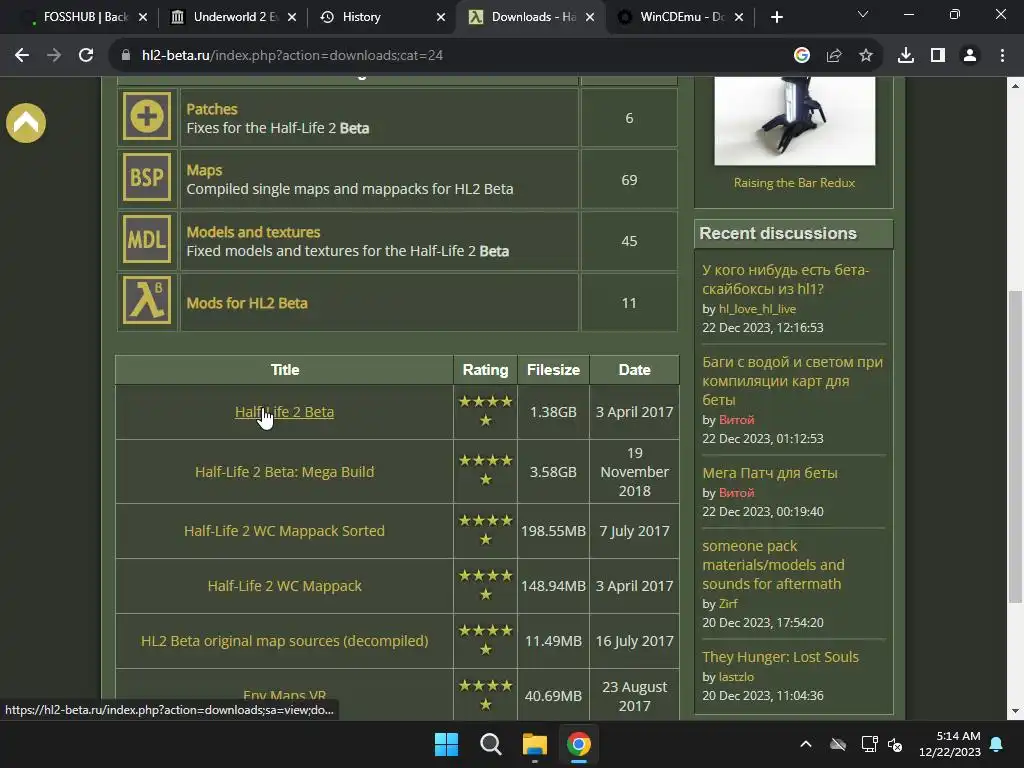Open the notifications bell in the tray
This screenshot has width=1024, height=768.
tap(997, 744)
